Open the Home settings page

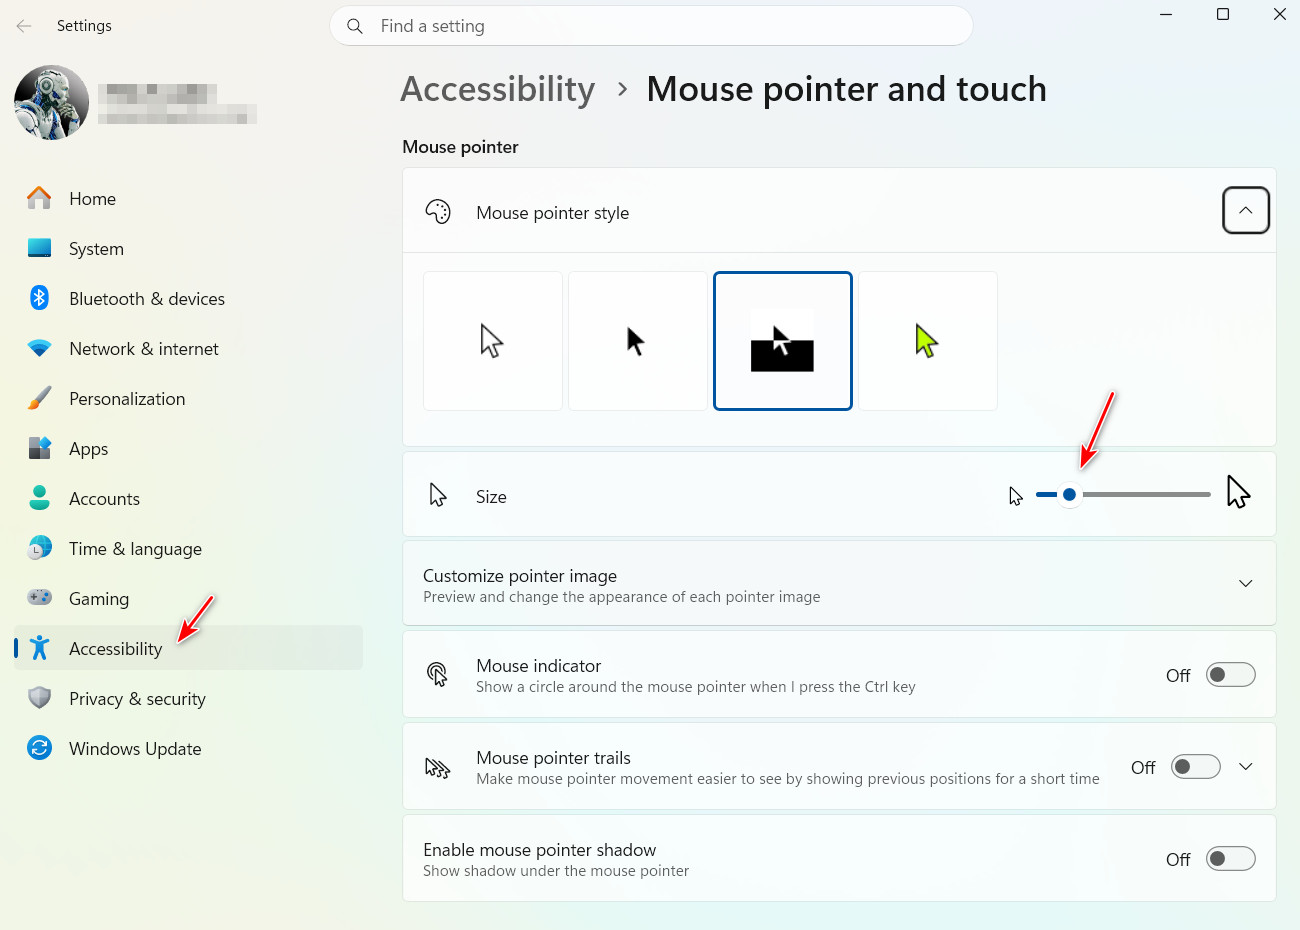[188, 198]
